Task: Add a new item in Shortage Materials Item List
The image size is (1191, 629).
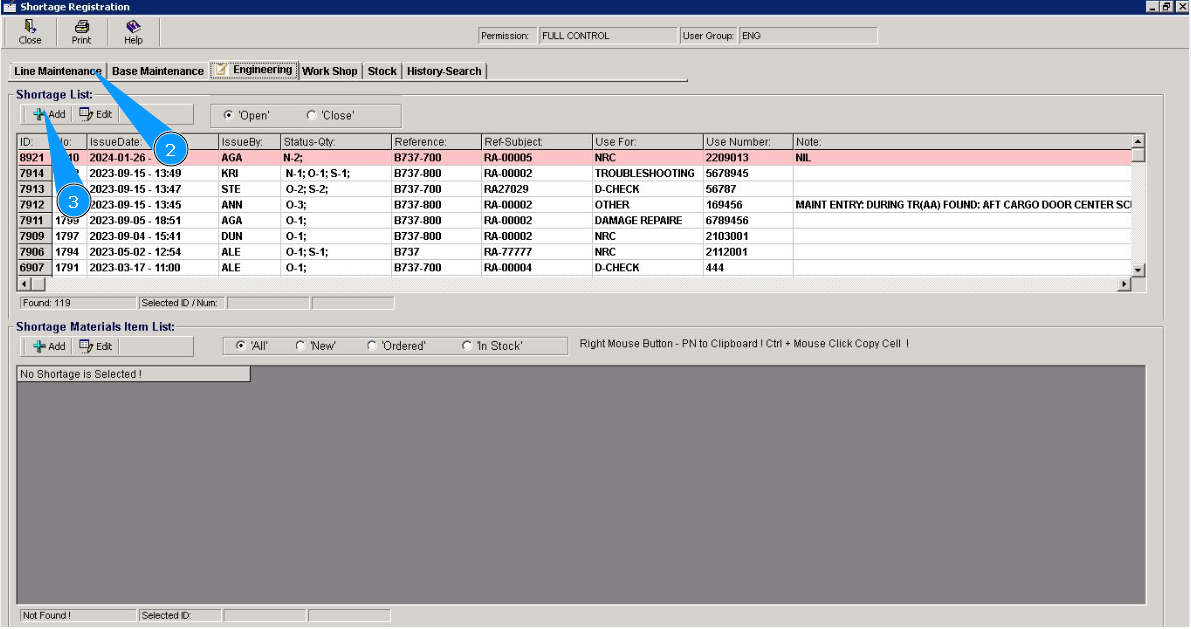Action: 49,346
